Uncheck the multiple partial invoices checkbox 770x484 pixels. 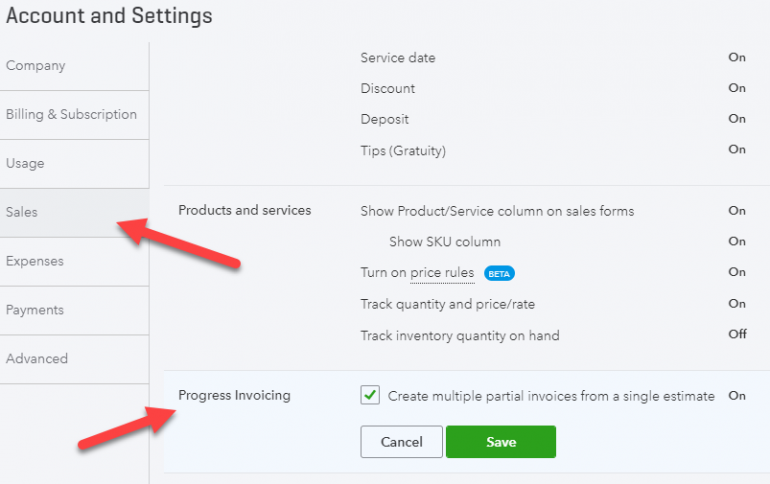(370, 396)
